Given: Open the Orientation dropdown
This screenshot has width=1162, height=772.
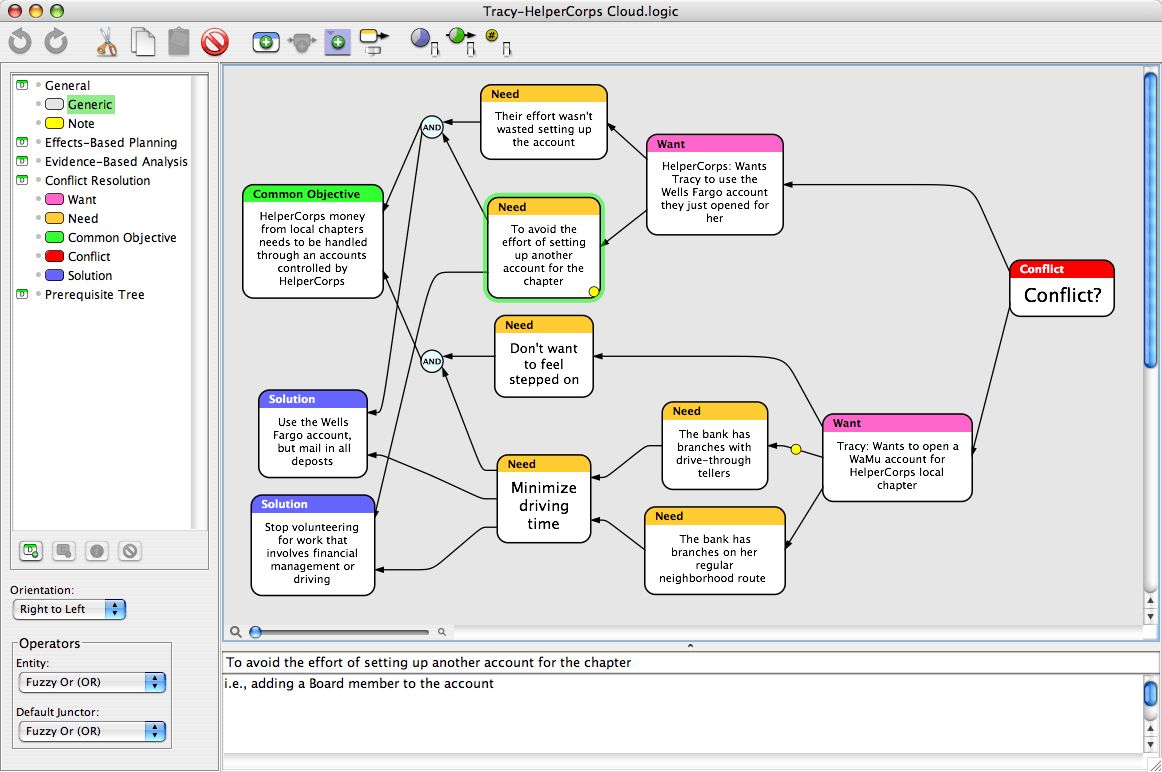Looking at the screenshot, I should [68, 609].
